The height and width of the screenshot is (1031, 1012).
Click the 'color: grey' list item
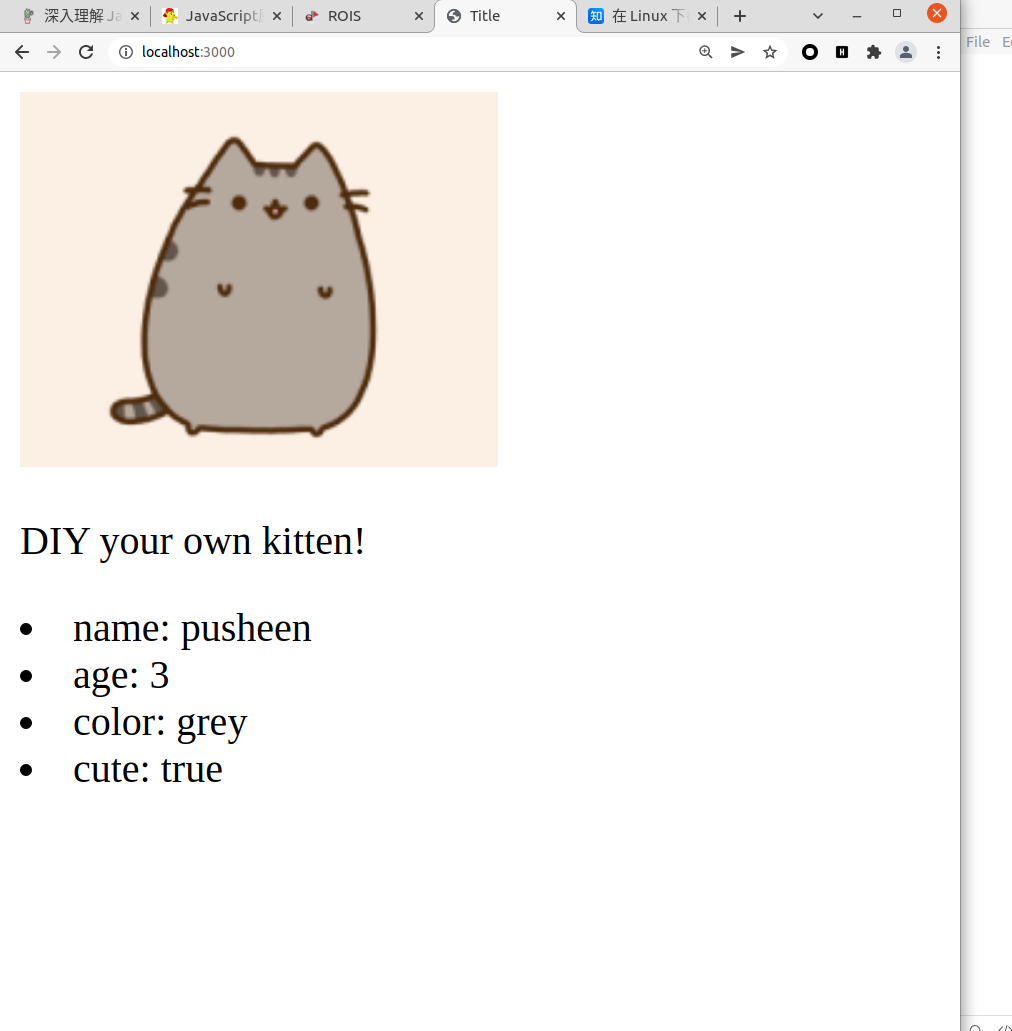[x=160, y=723]
